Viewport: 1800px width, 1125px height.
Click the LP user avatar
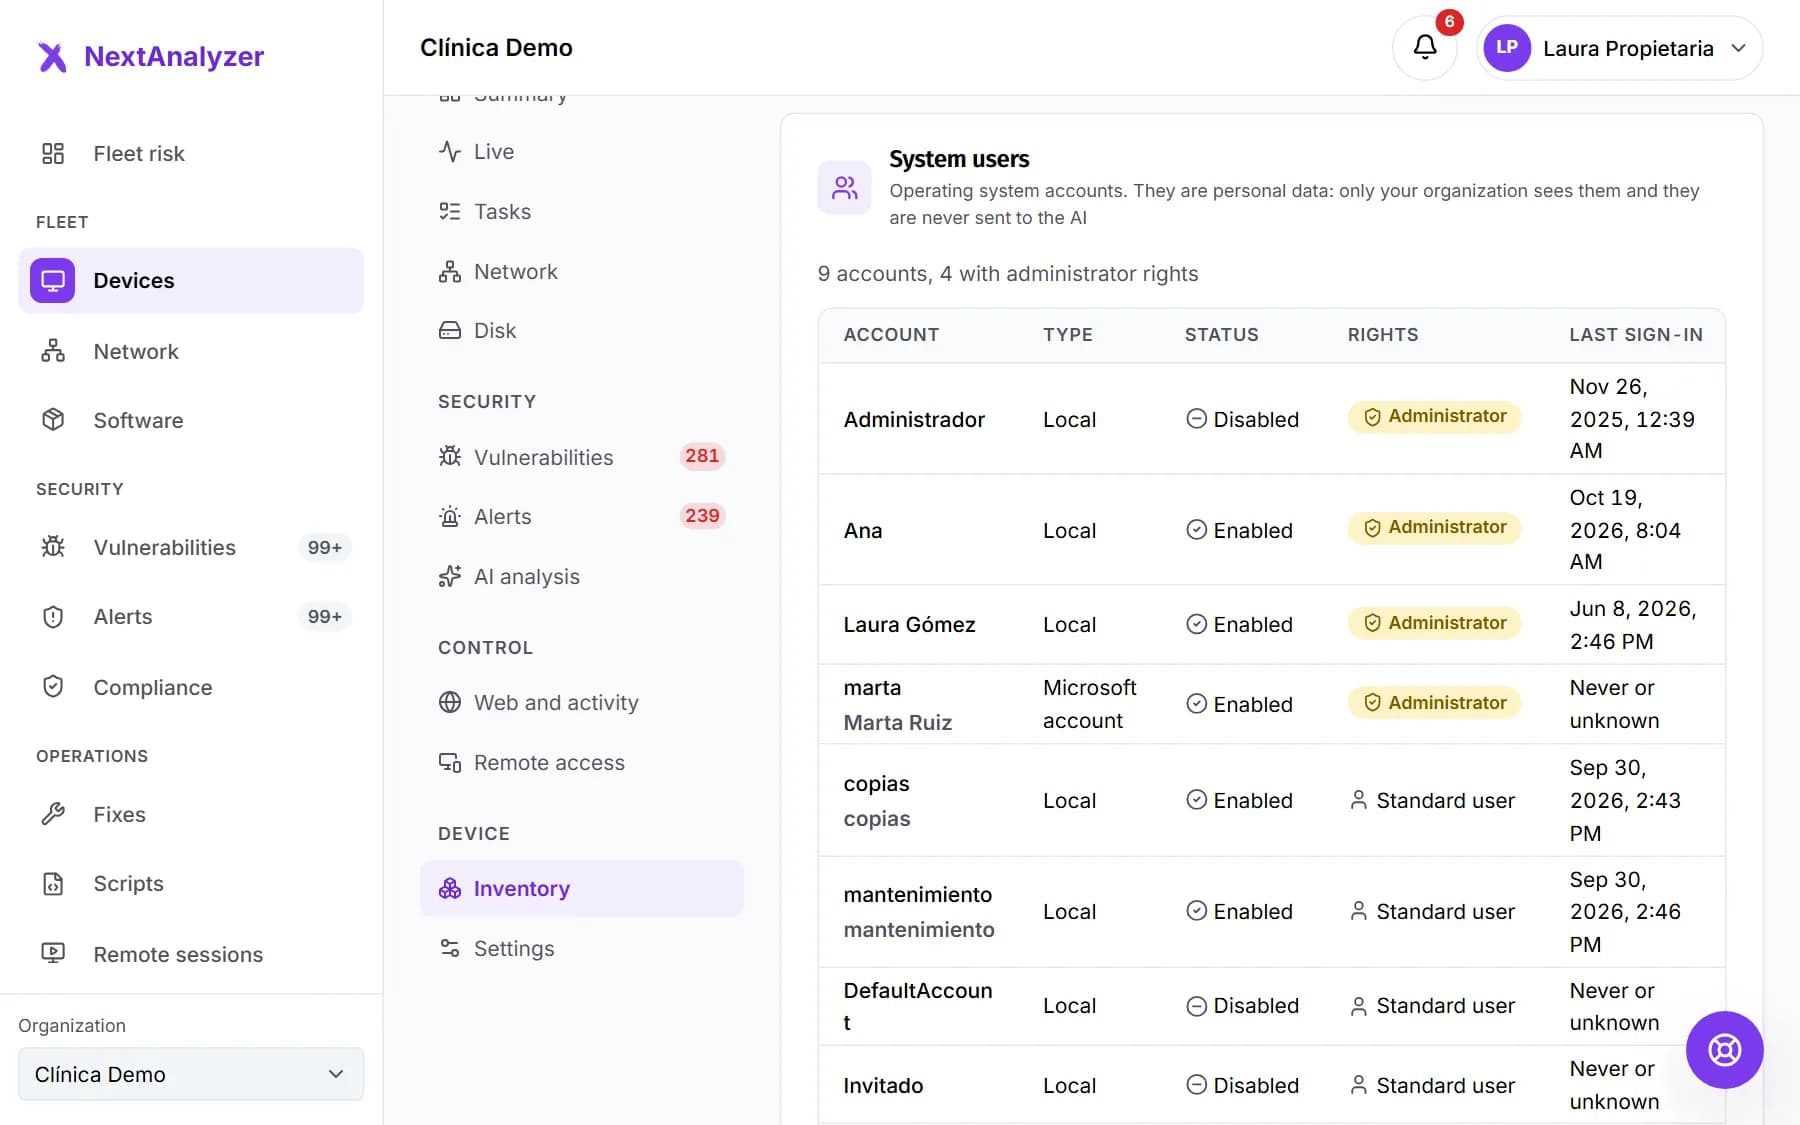click(x=1507, y=47)
